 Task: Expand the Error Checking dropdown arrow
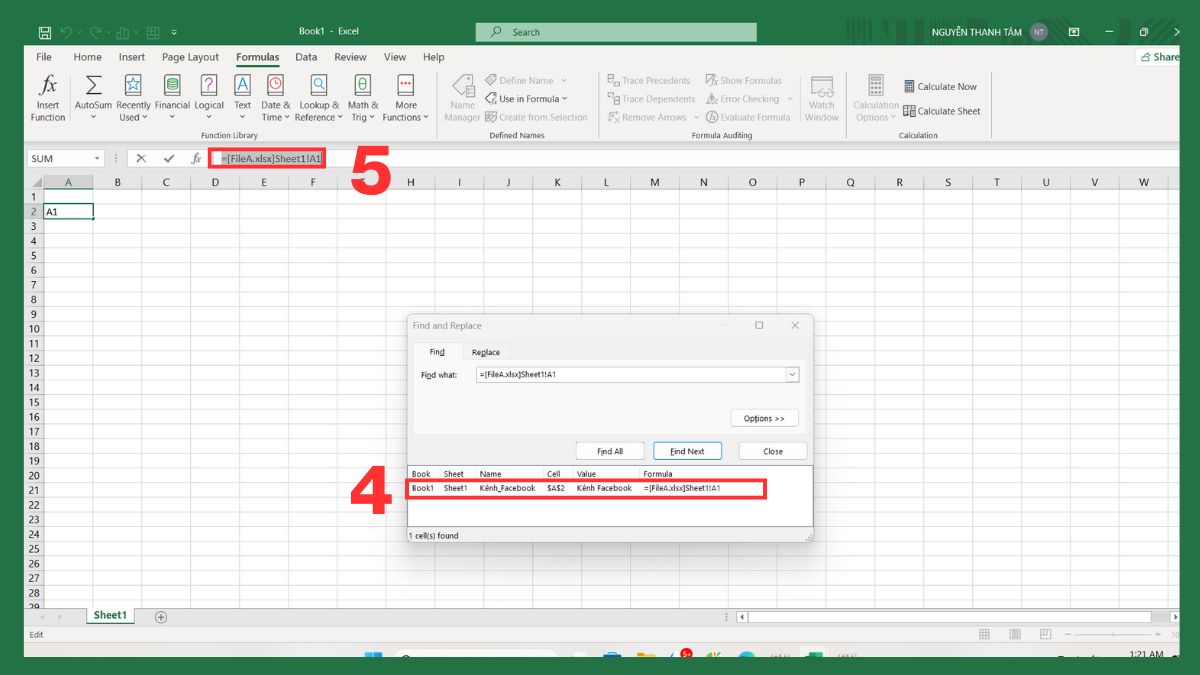click(x=789, y=99)
